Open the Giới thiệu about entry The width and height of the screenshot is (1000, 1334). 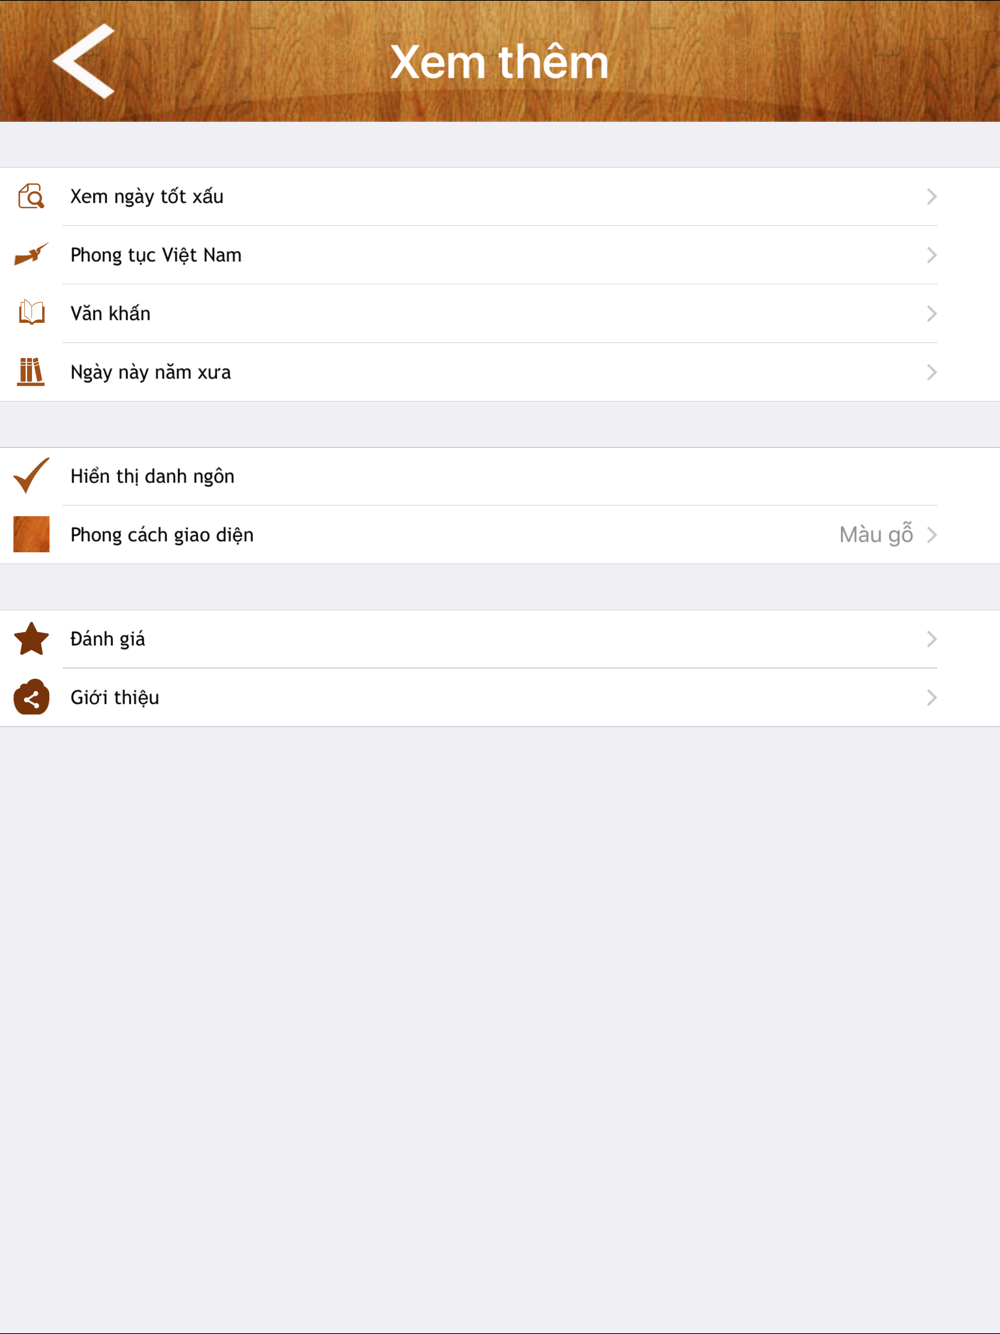point(500,697)
